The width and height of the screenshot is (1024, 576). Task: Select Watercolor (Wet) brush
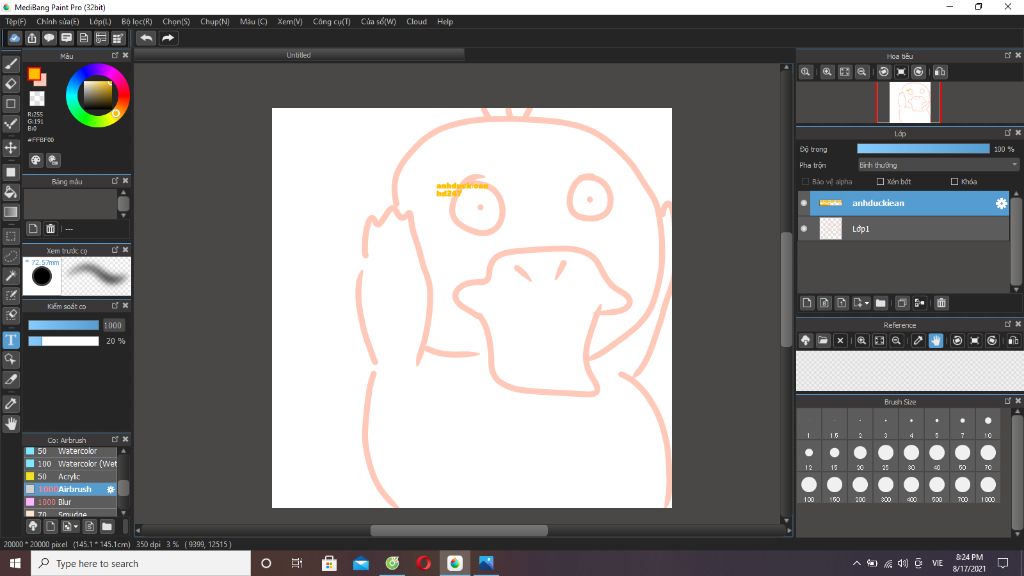pyautogui.click(x=71, y=464)
